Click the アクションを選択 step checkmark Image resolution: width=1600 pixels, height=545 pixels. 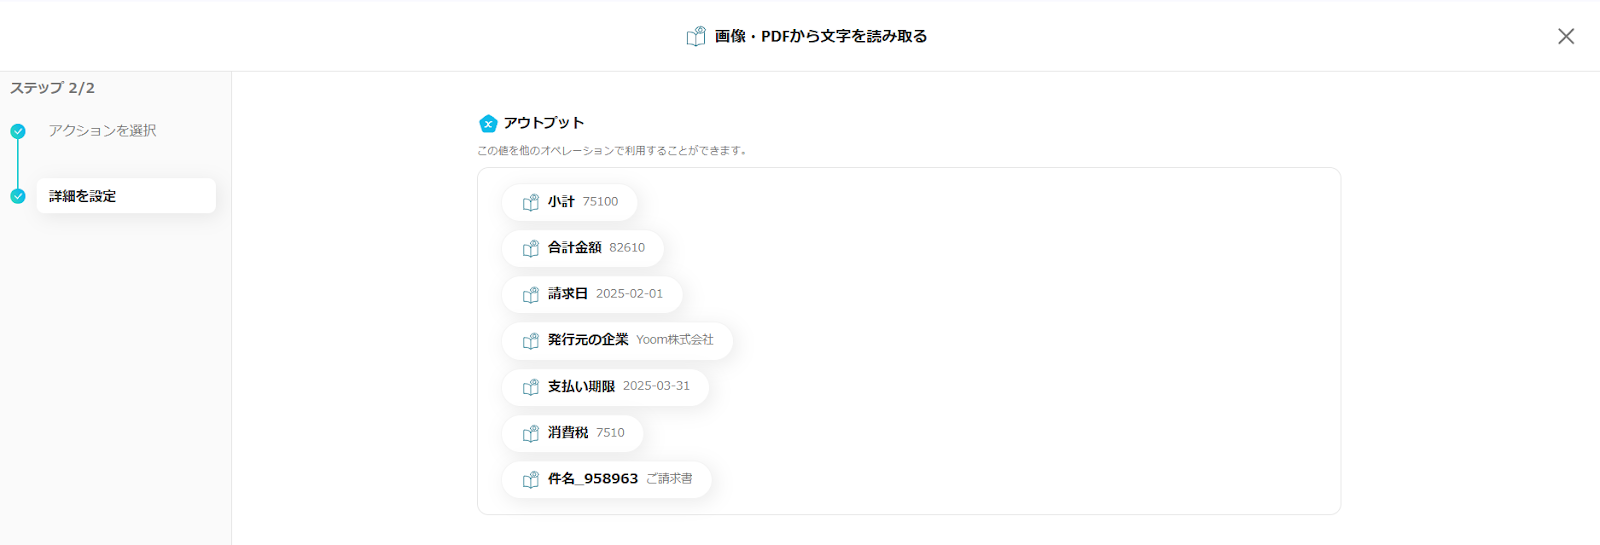coord(18,131)
